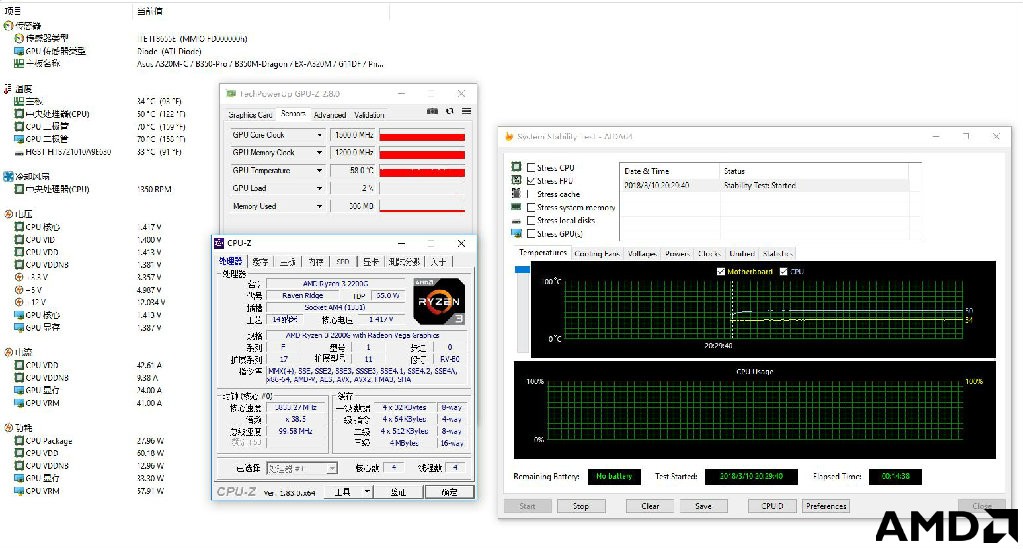The height and width of the screenshot is (549, 1023).
Task: Click the CPU VRM current row icon
Action: [x=19, y=403]
